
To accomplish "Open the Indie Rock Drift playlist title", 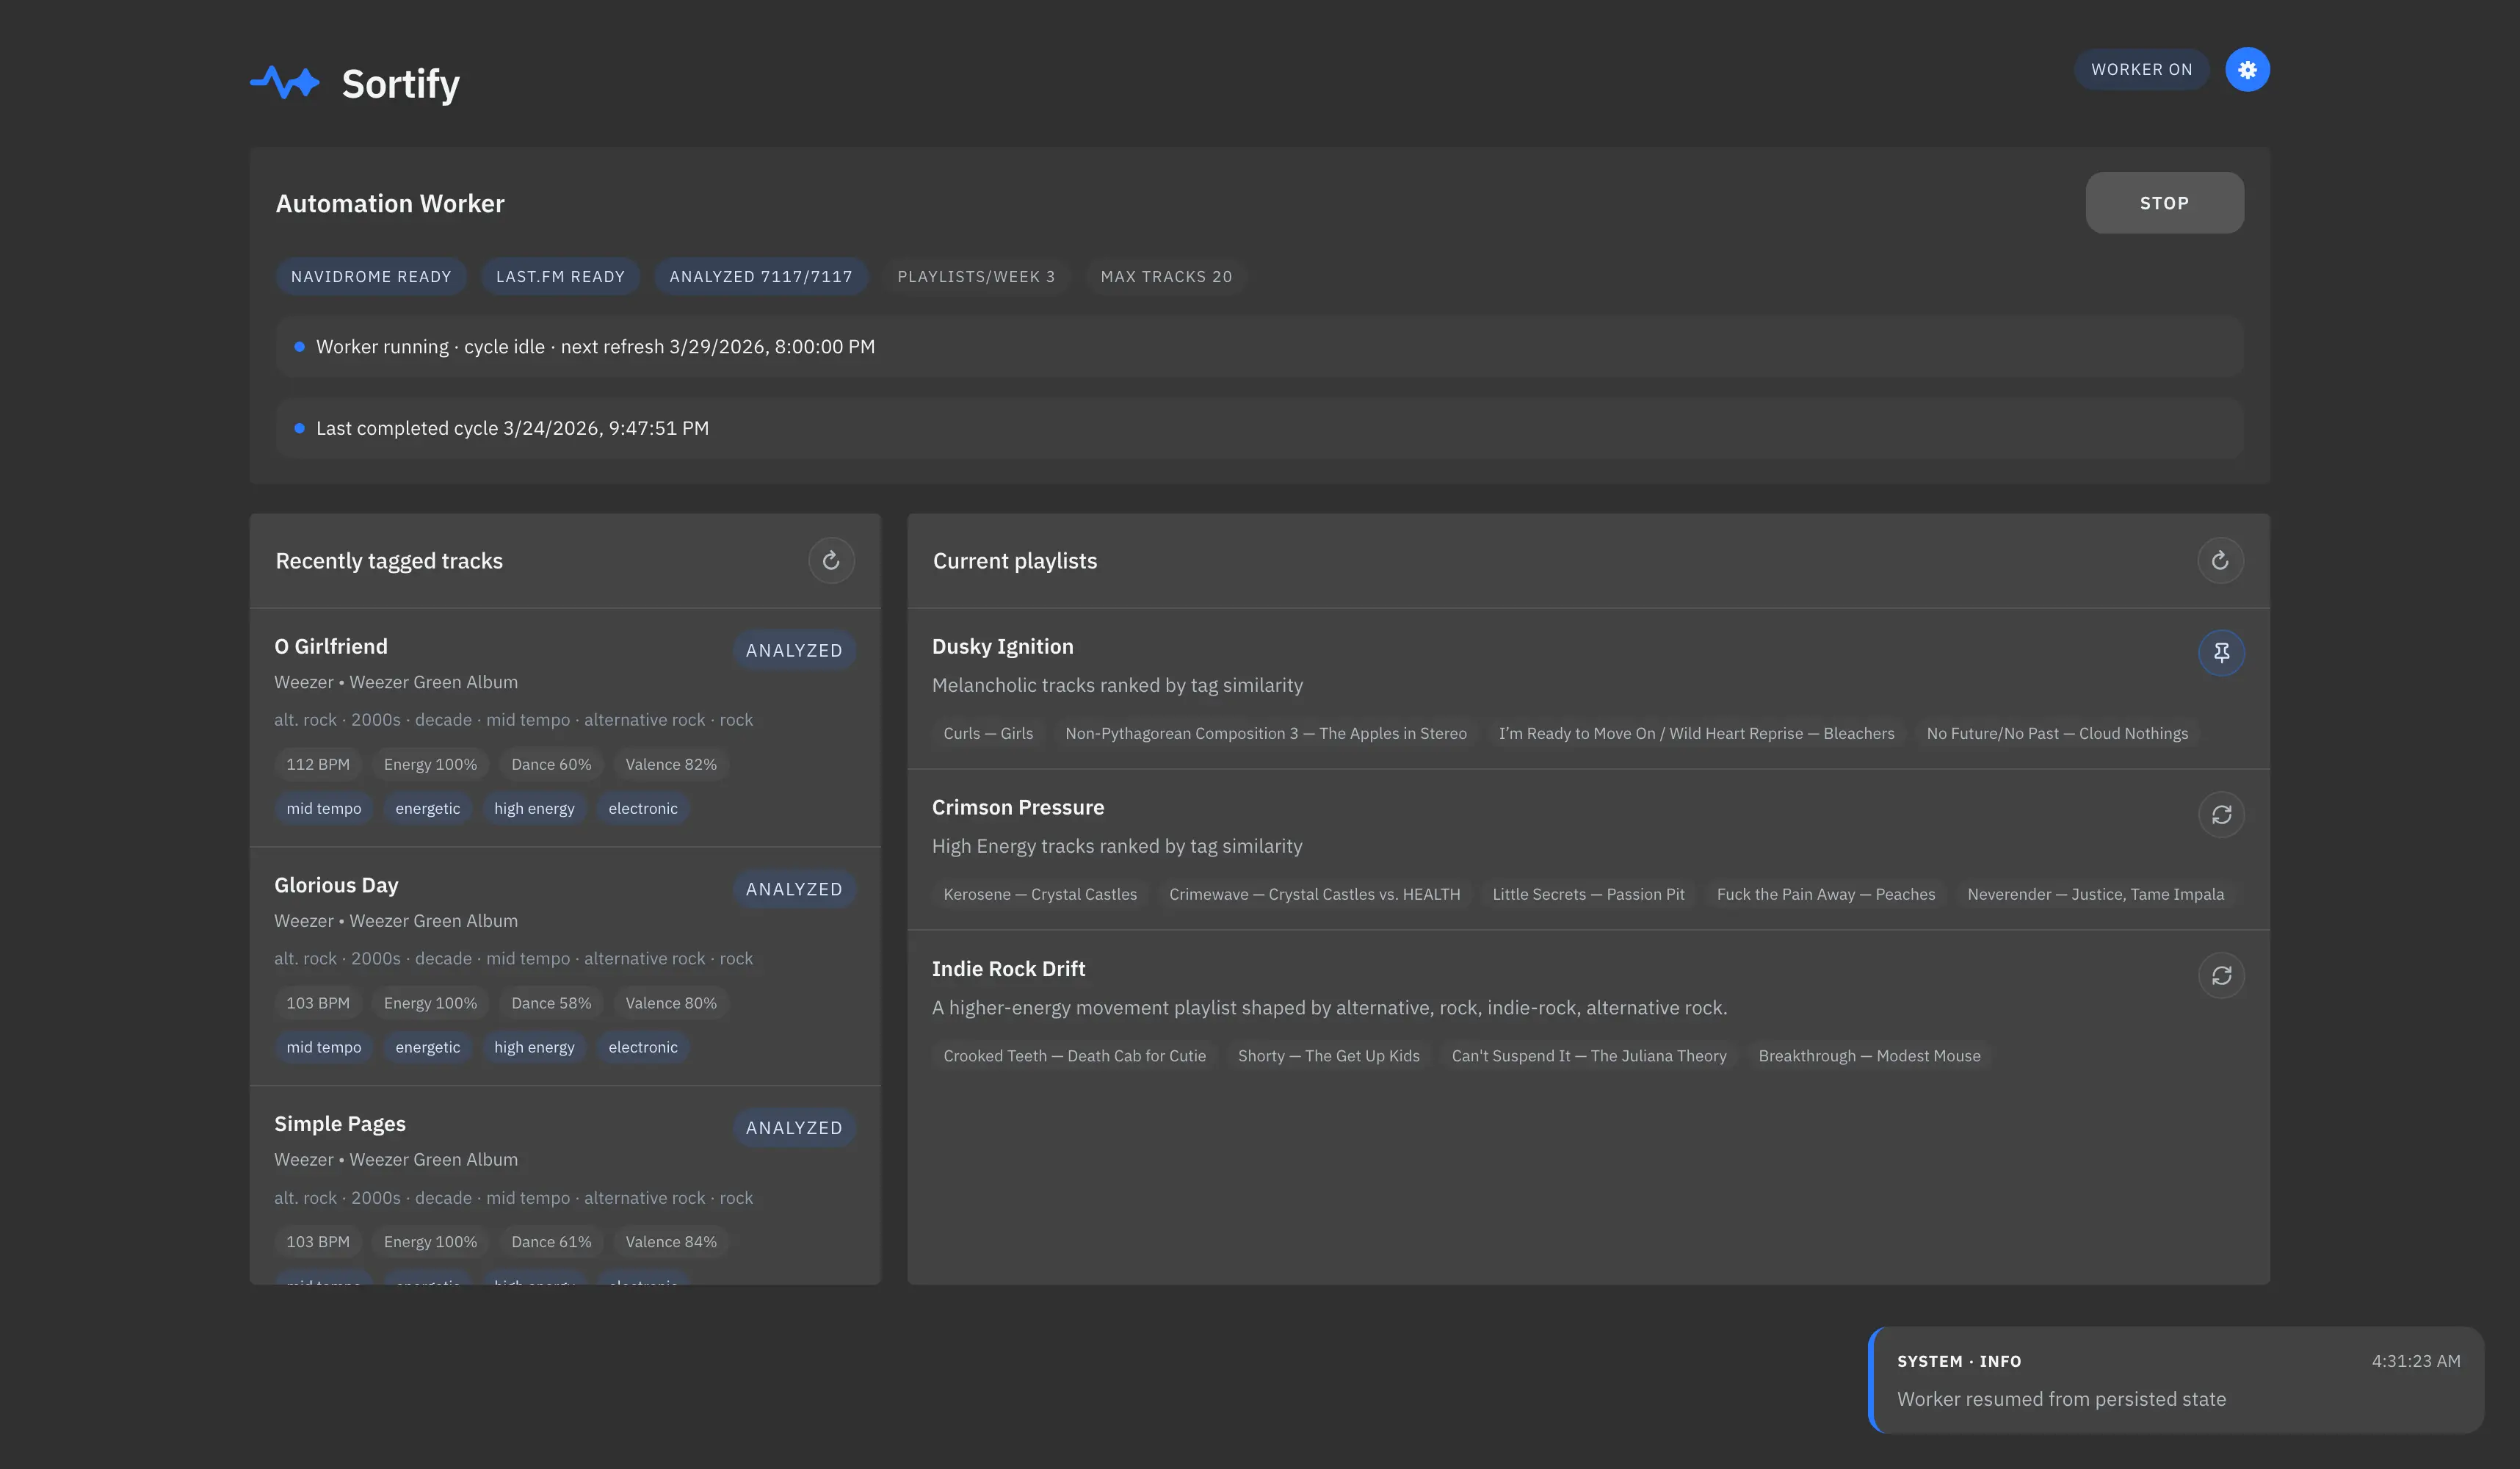I will tap(1008, 969).
